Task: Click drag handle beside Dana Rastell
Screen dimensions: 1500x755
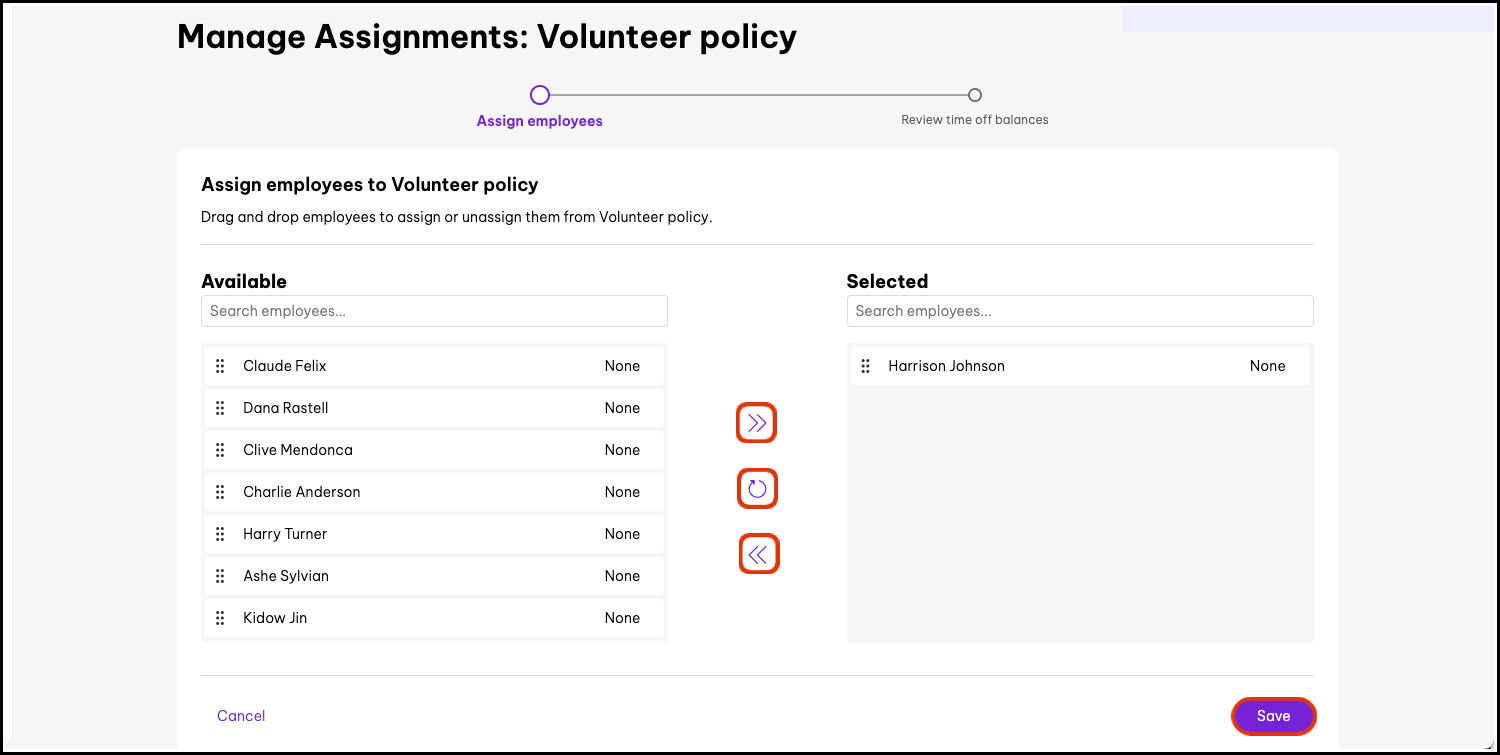Action: pos(220,408)
